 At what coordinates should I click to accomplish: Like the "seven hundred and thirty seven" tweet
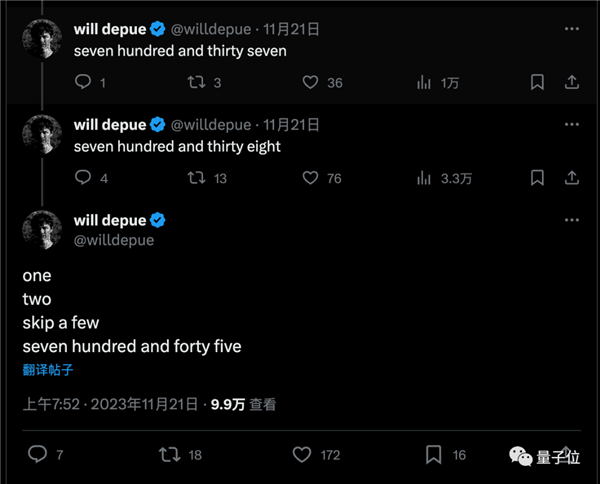311,82
